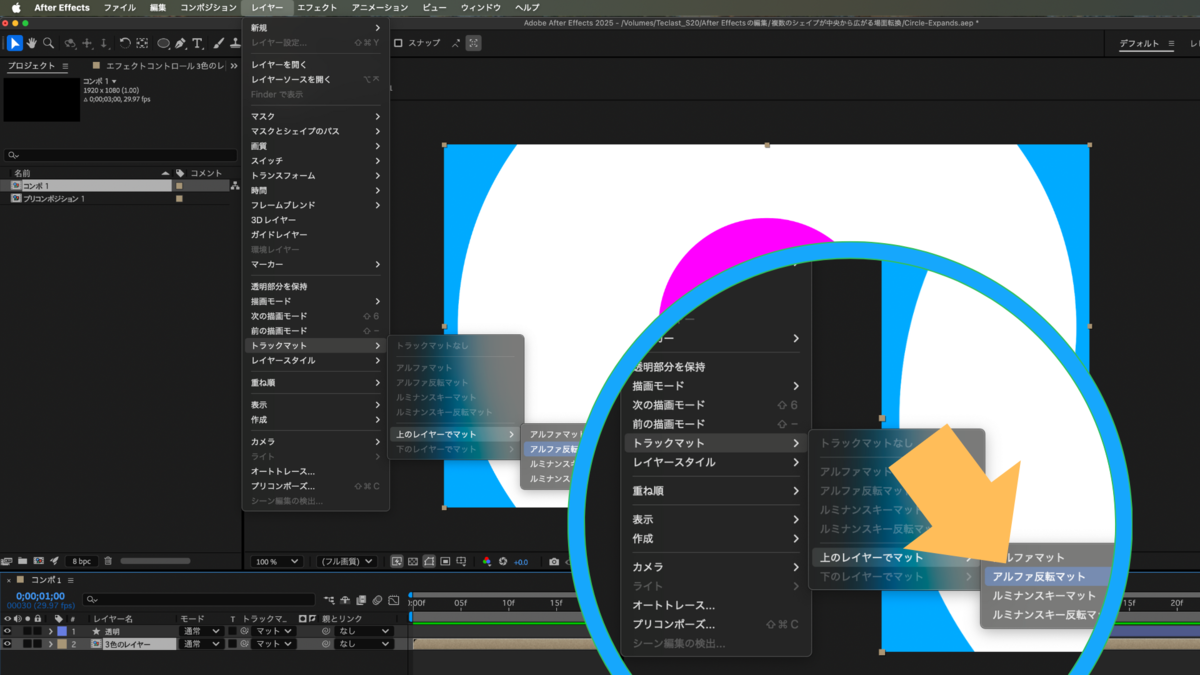The image size is (1200, 675).
Task: Click the composition mini-flowchart icon in timeline
Action: click(329, 600)
